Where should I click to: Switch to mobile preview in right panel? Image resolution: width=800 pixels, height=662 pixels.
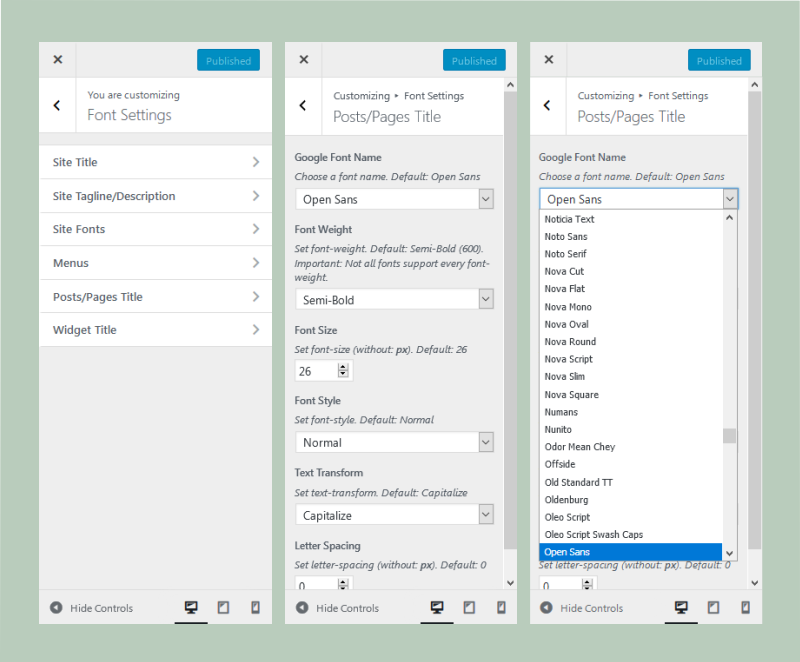pos(745,607)
